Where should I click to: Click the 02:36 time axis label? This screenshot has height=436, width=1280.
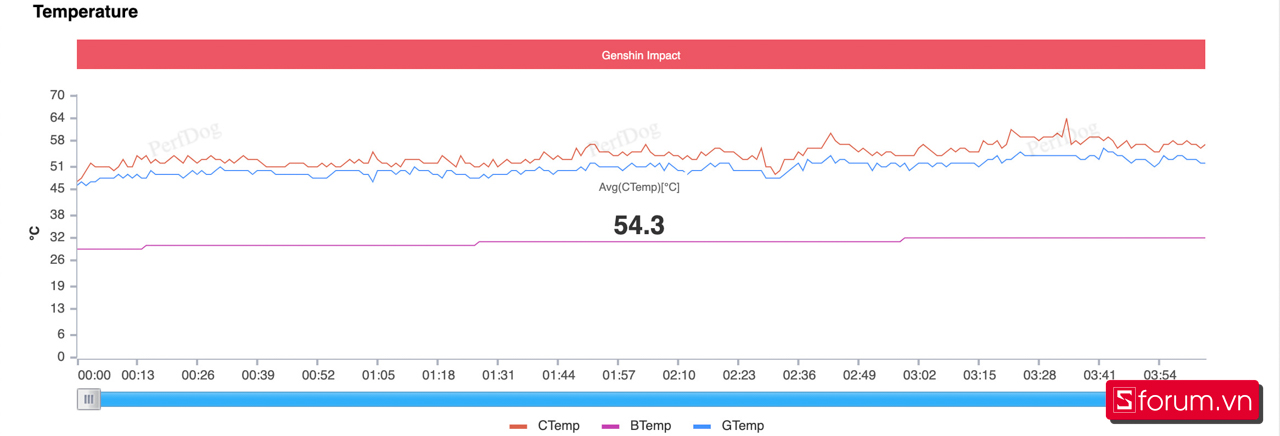[798, 375]
